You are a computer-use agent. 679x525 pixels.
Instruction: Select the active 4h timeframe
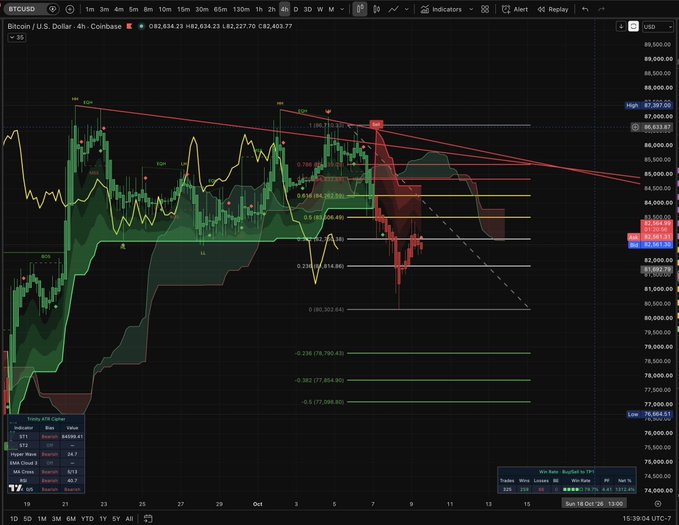[285, 9]
